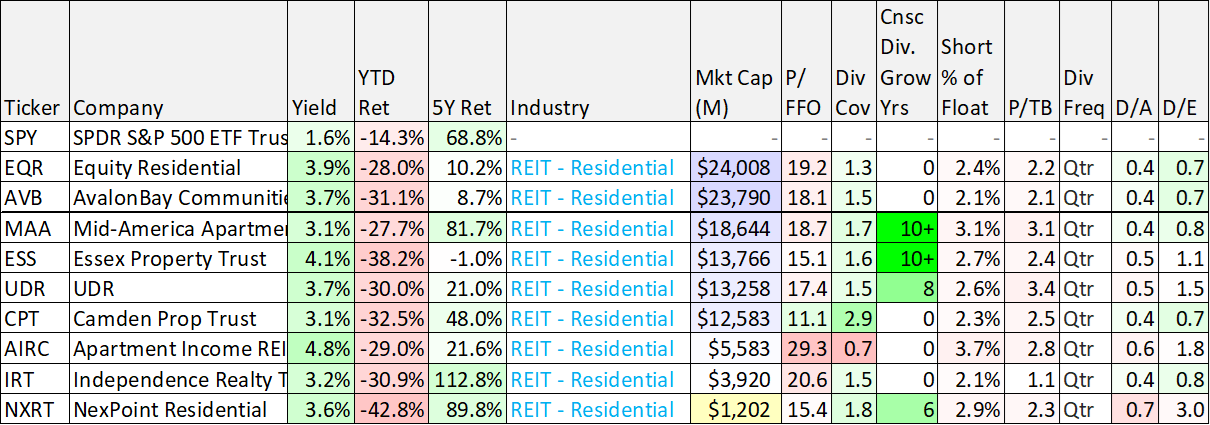
Task: Select the Camden Prop Trust cell
Action: click(178, 319)
